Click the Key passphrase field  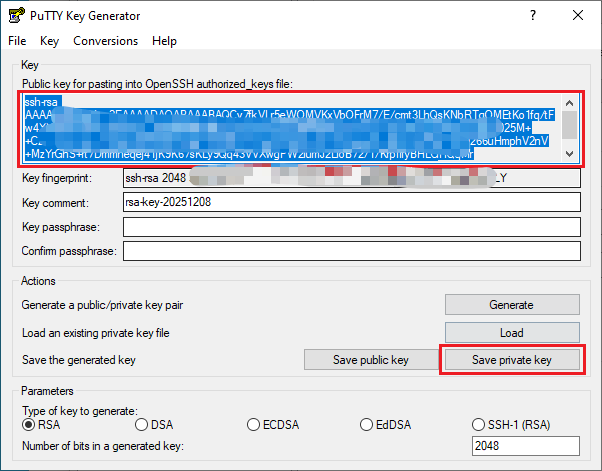click(x=352, y=227)
